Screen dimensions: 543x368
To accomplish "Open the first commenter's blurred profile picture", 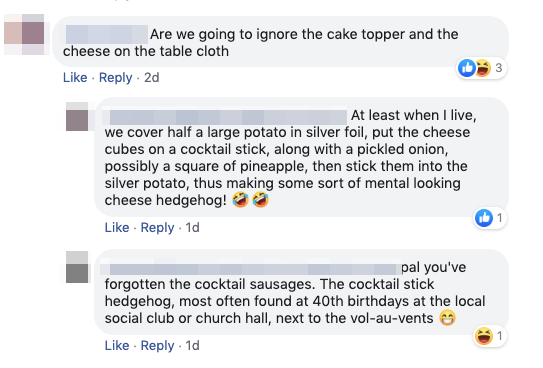I will 24,34.
